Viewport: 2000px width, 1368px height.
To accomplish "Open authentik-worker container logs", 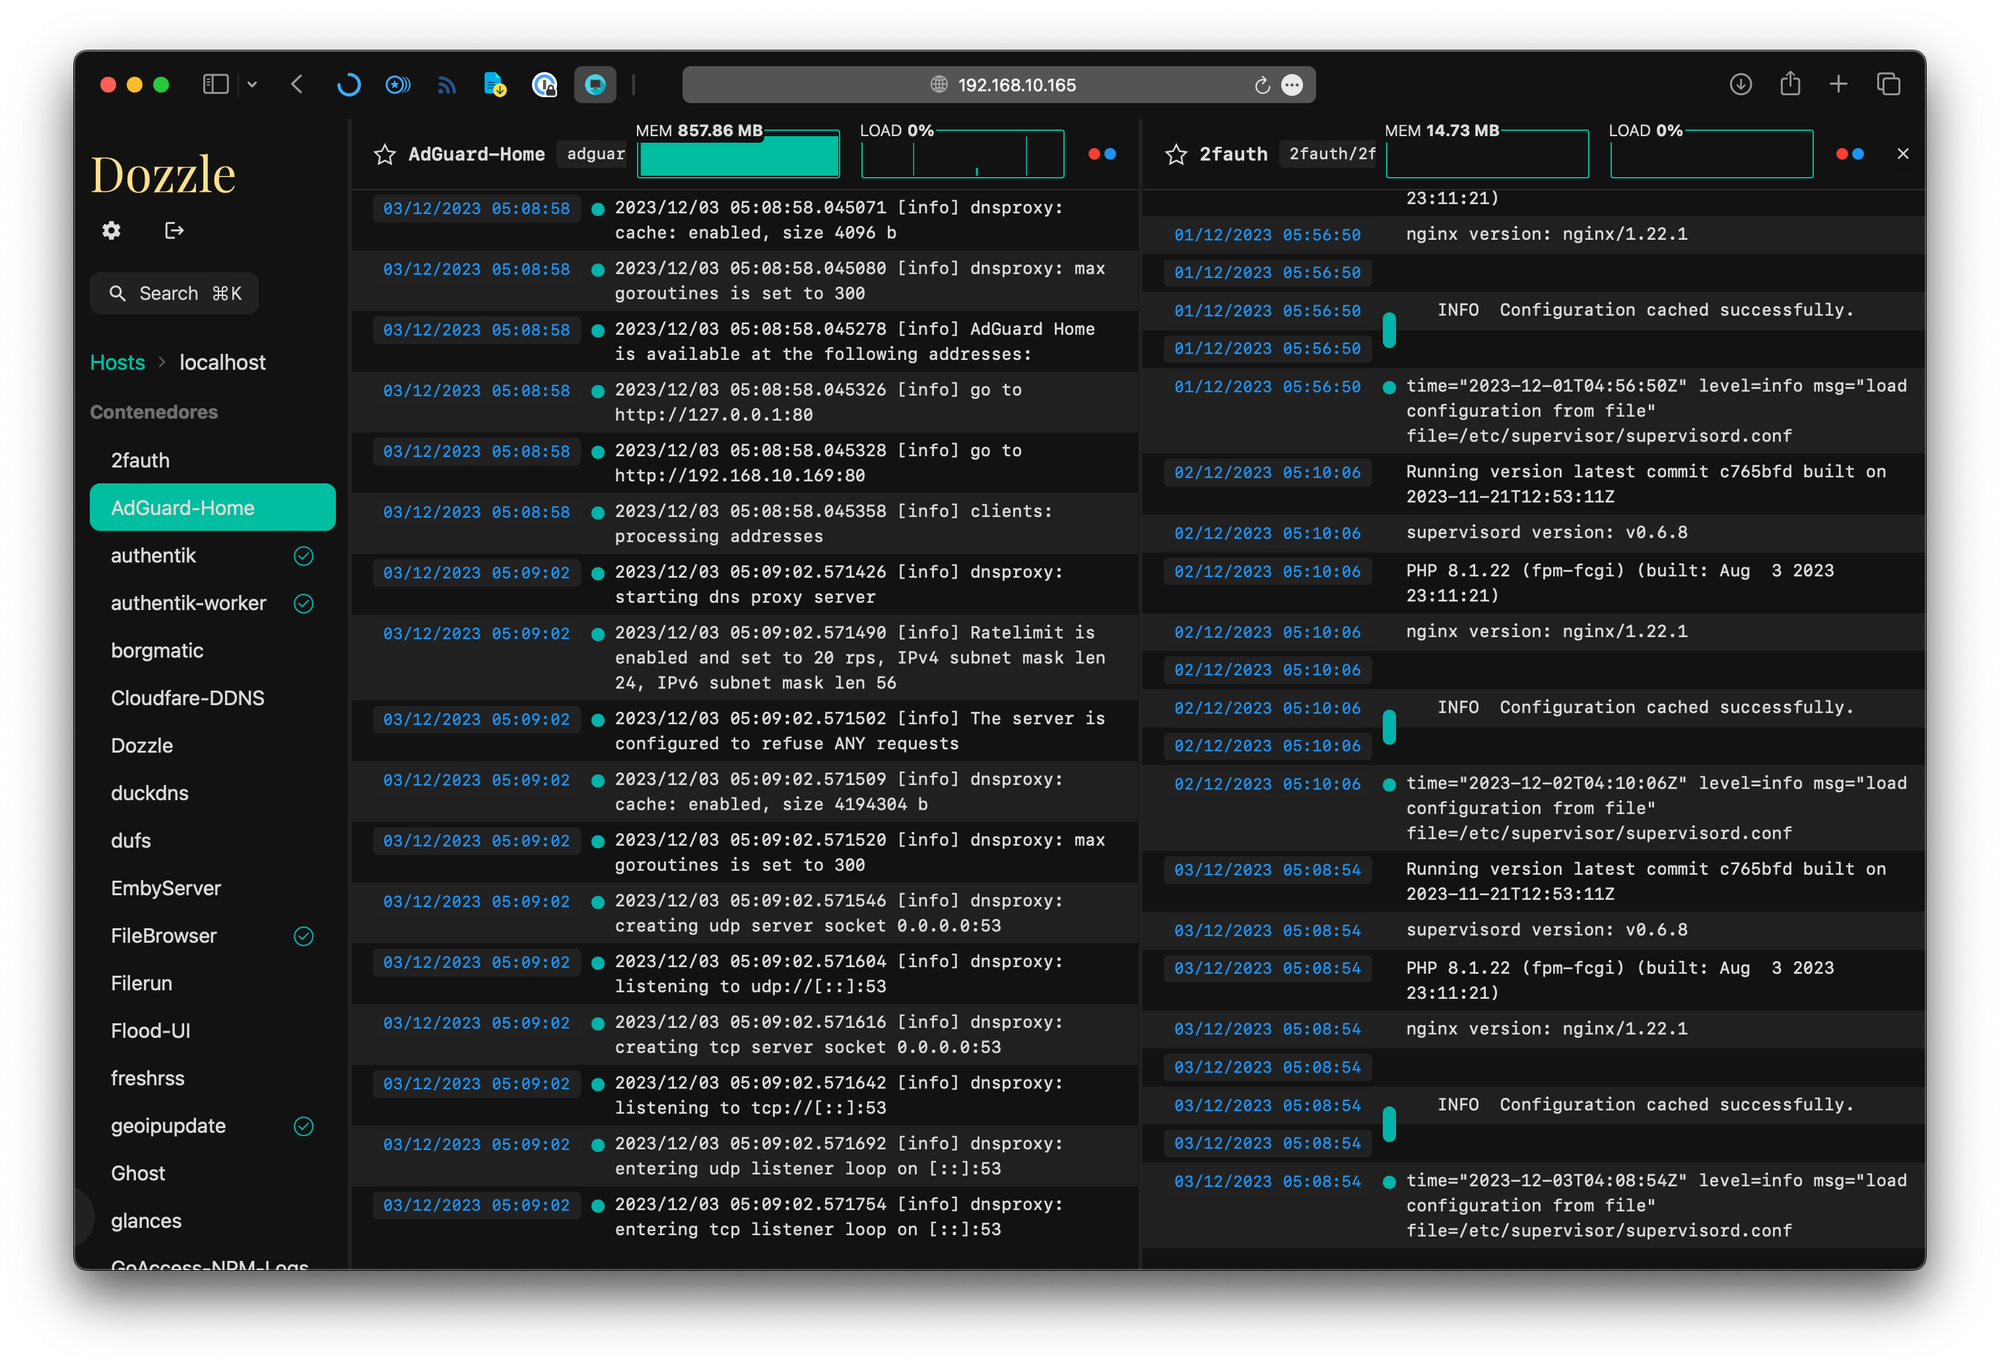I will 212,603.
